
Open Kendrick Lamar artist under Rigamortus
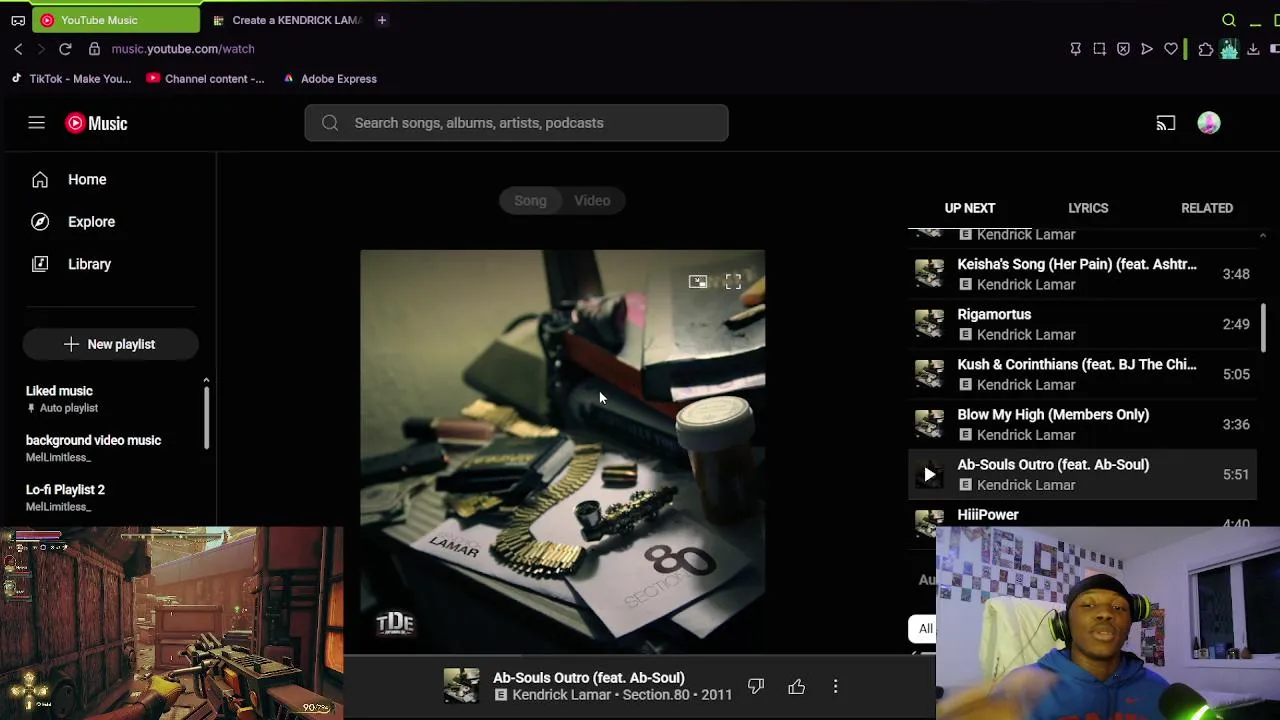pyautogui.click(x=1026, y=335)
